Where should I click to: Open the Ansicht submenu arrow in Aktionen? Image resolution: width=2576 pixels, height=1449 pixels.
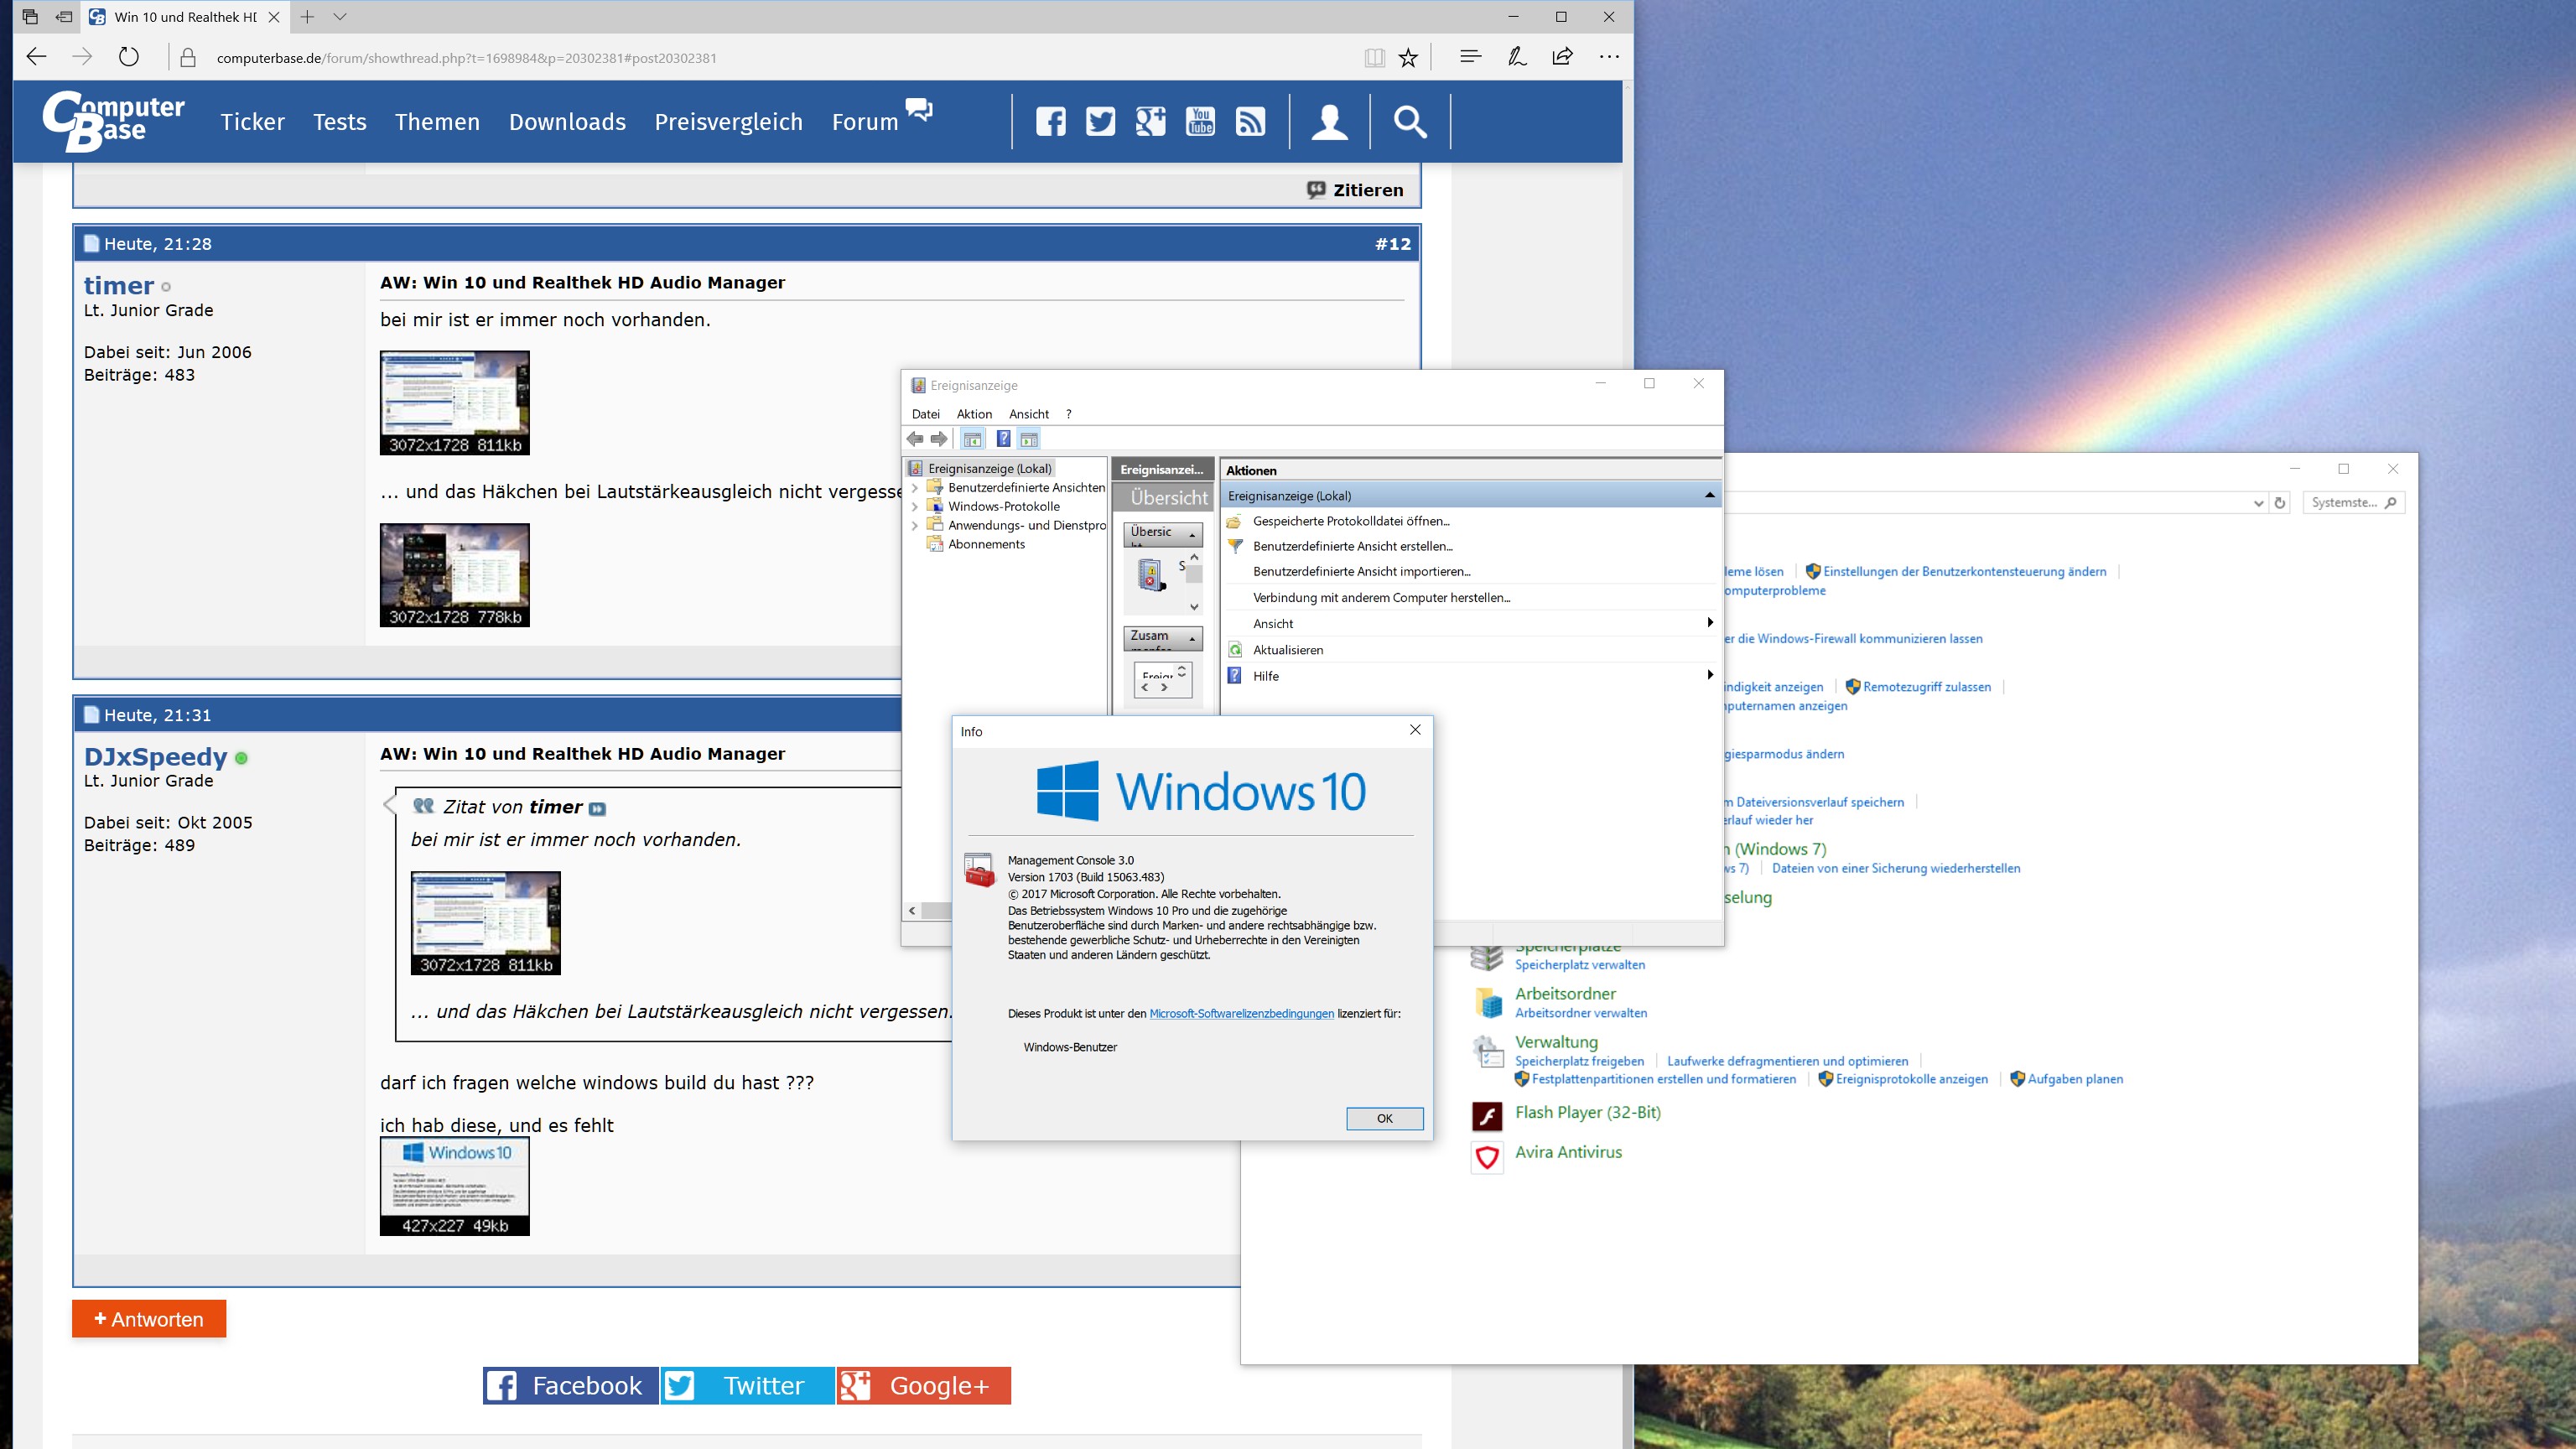click(1709, 623)
